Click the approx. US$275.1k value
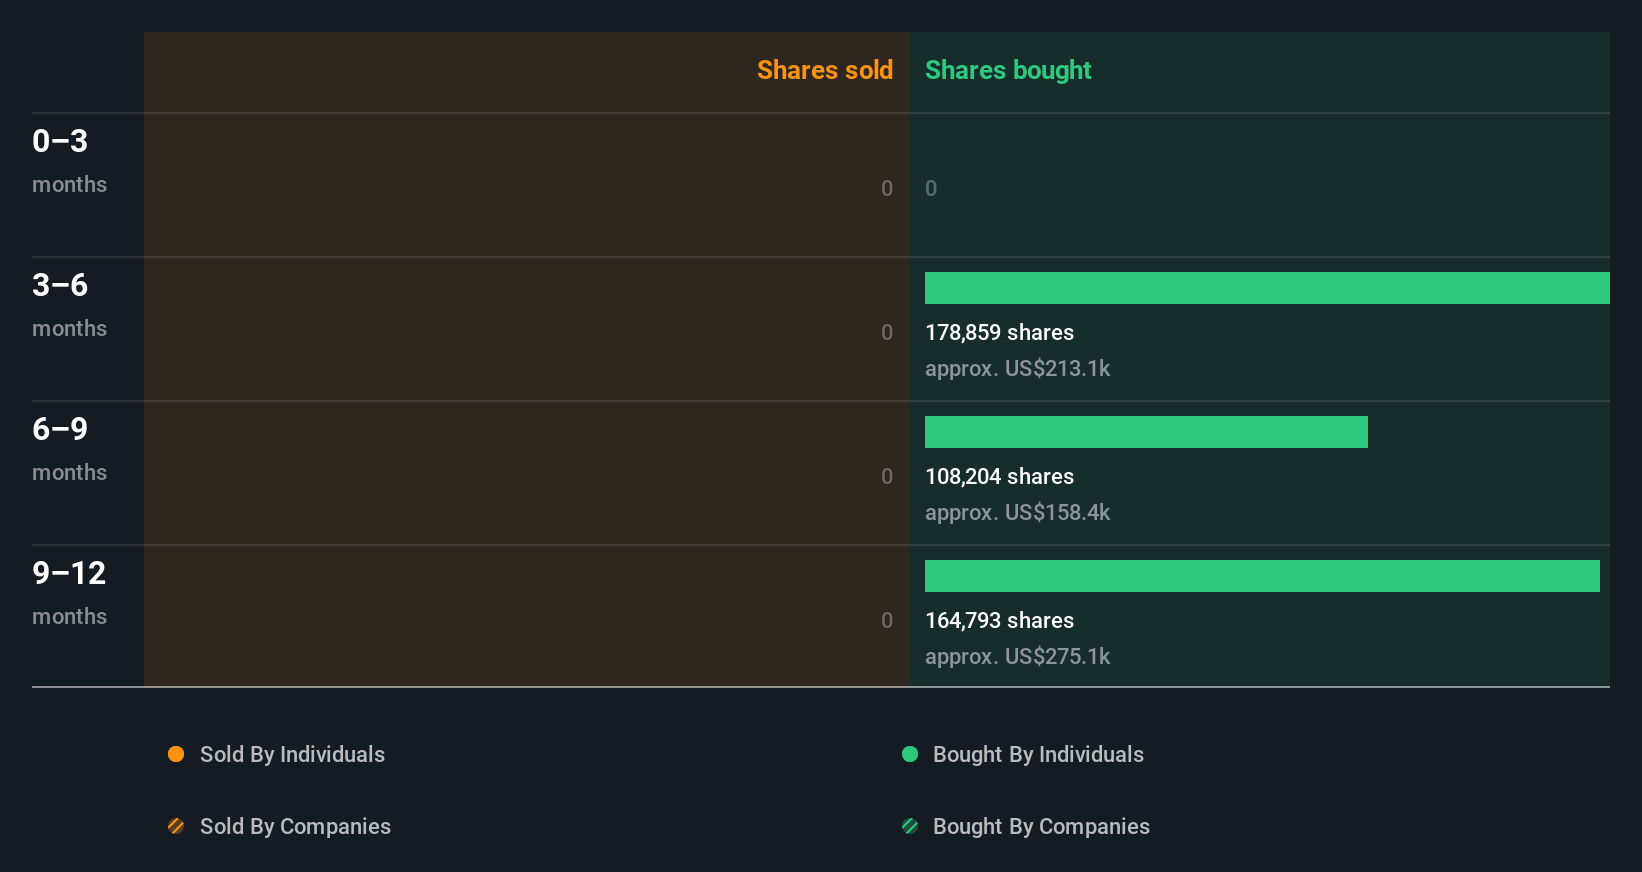The width and height of the screenshot is (1642, 872). [1017, 656]
